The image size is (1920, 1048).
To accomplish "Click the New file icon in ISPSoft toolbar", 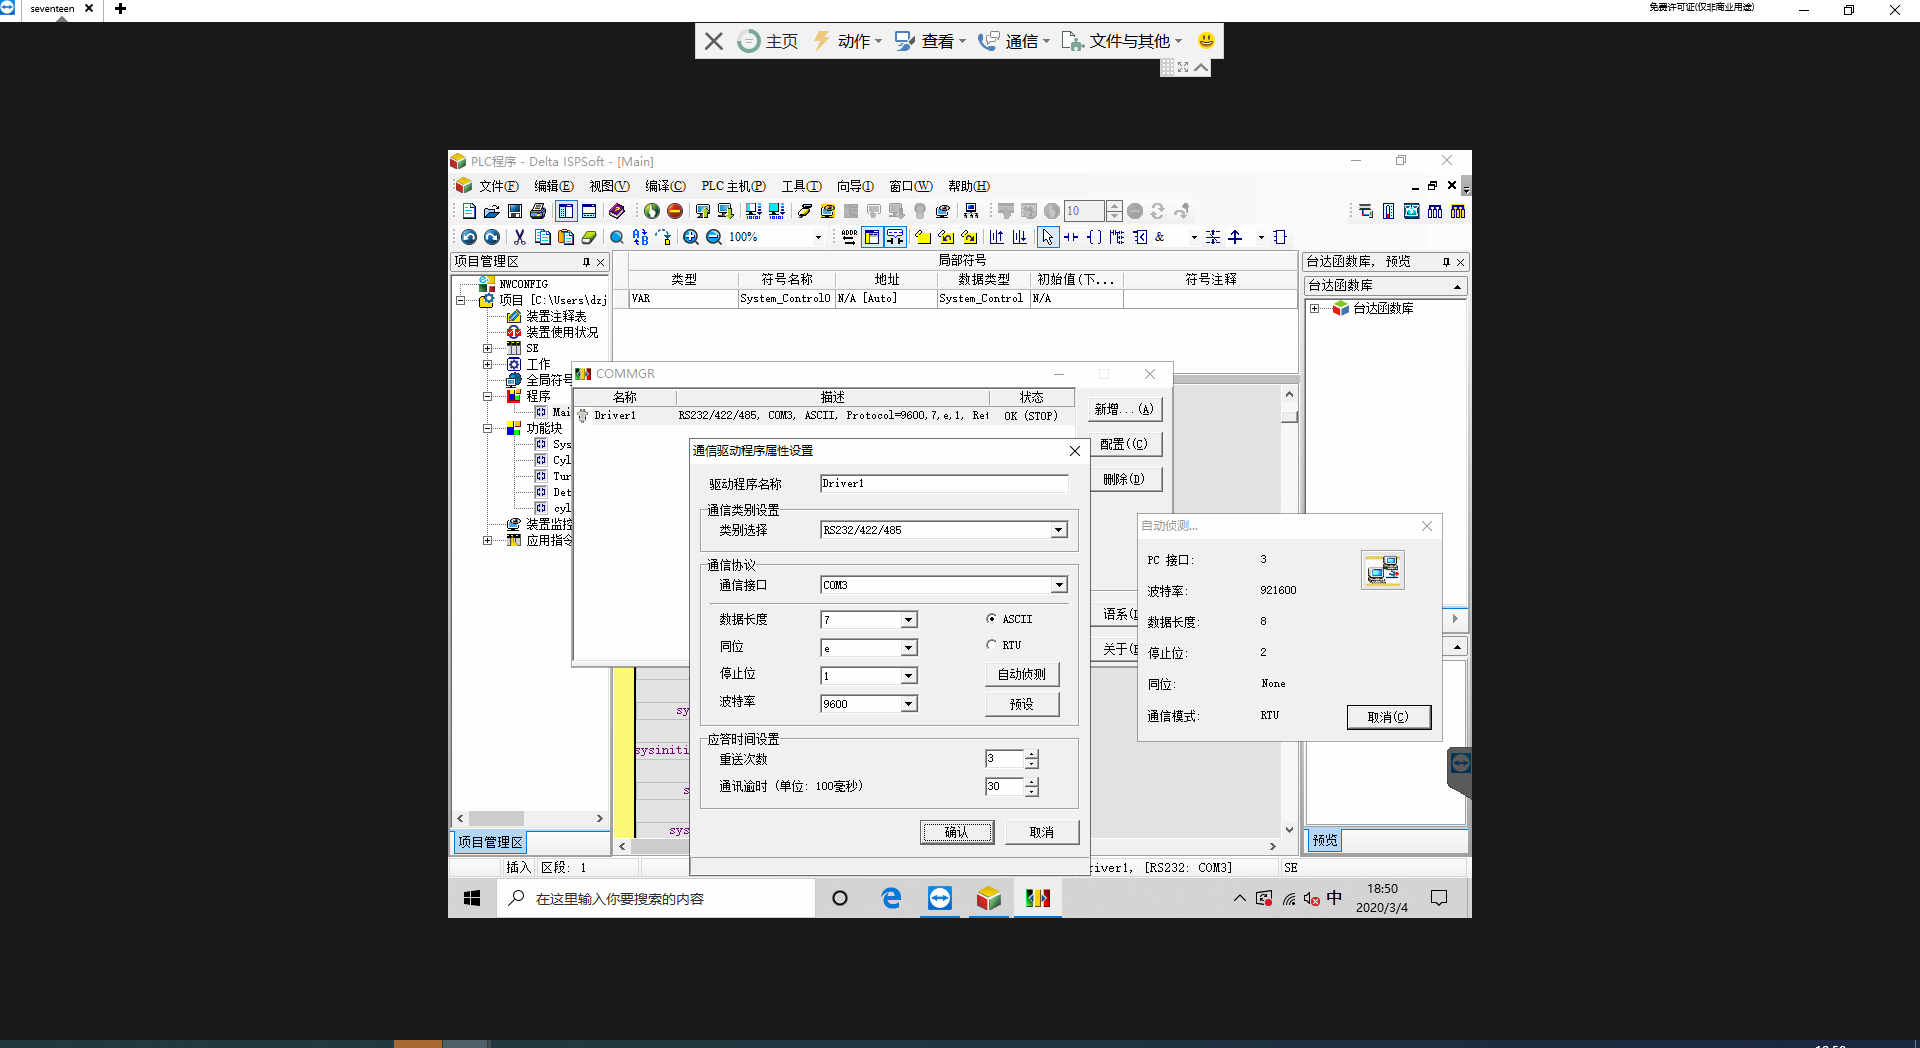I will [x=469, y=211].
